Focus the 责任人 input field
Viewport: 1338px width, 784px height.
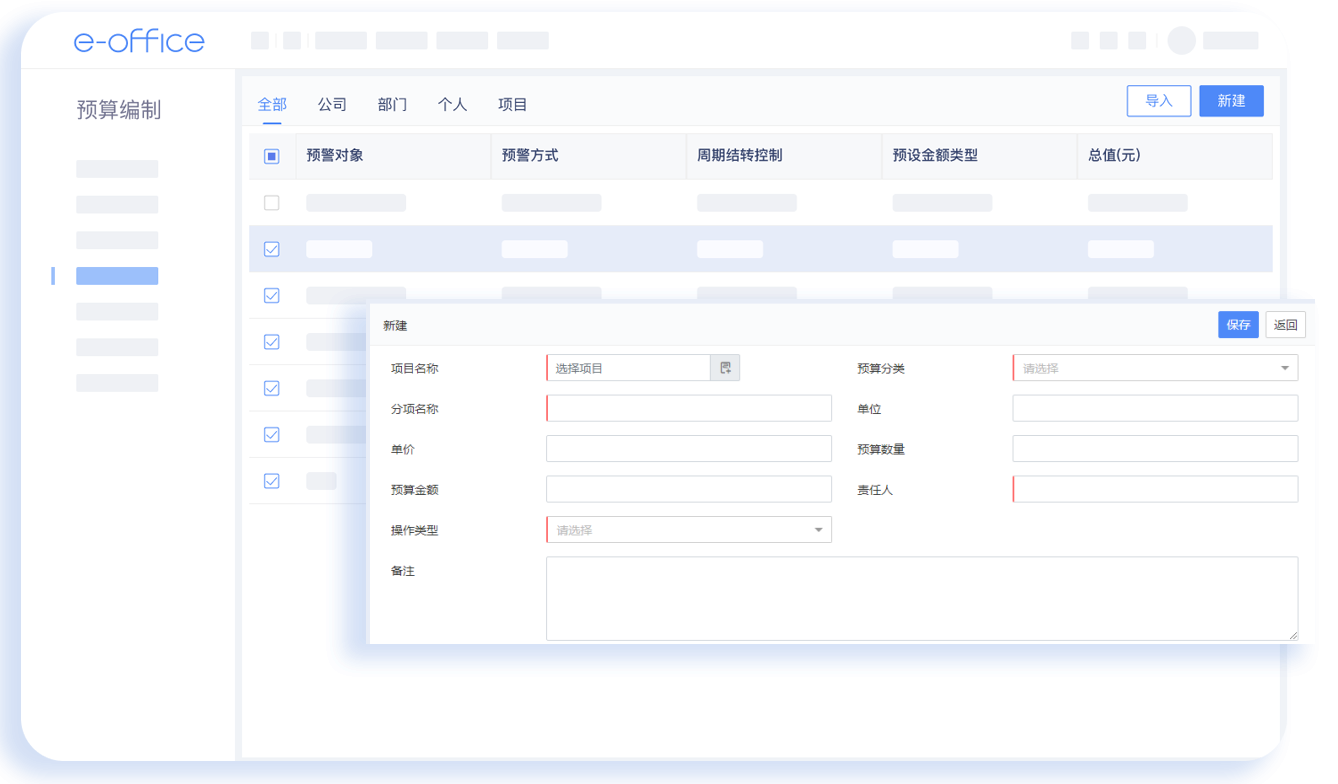click(x=1155, y=489)
